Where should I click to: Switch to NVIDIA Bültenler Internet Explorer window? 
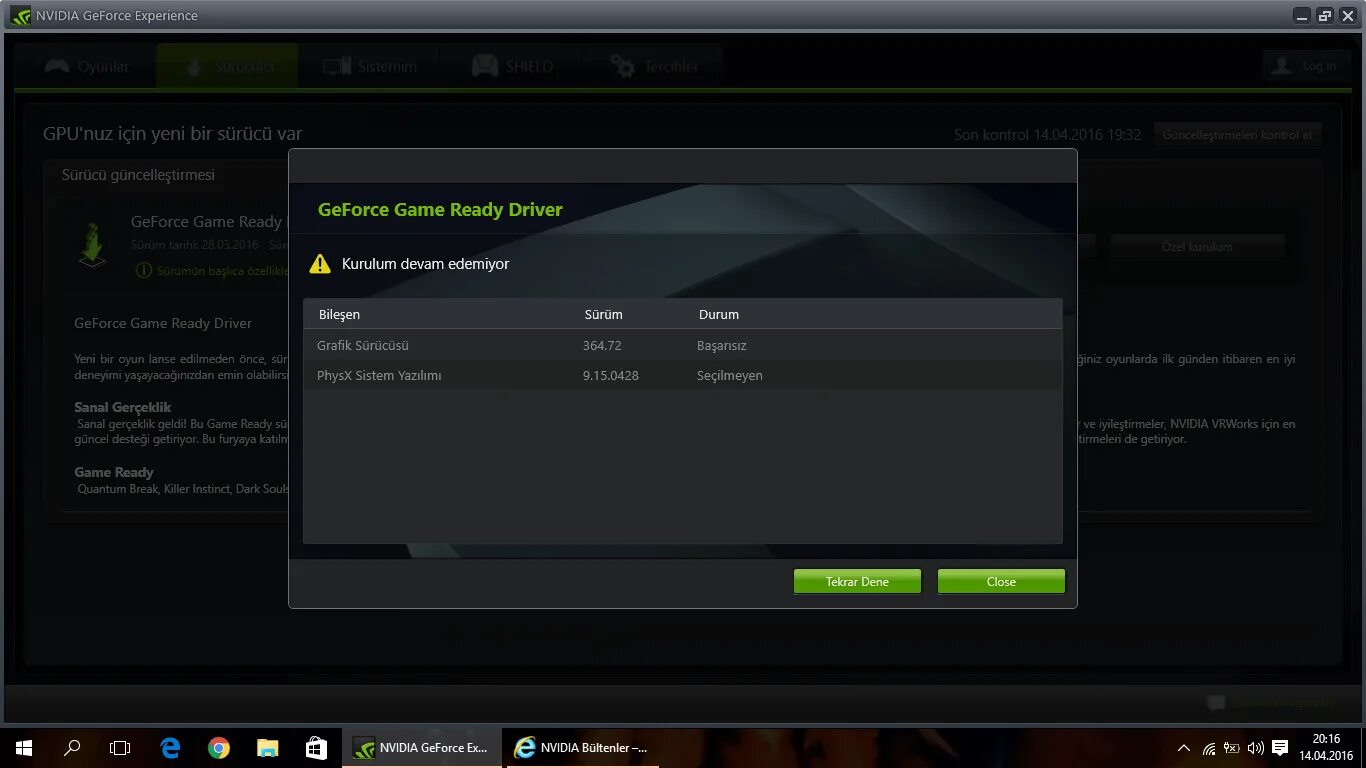click(582, 748)
